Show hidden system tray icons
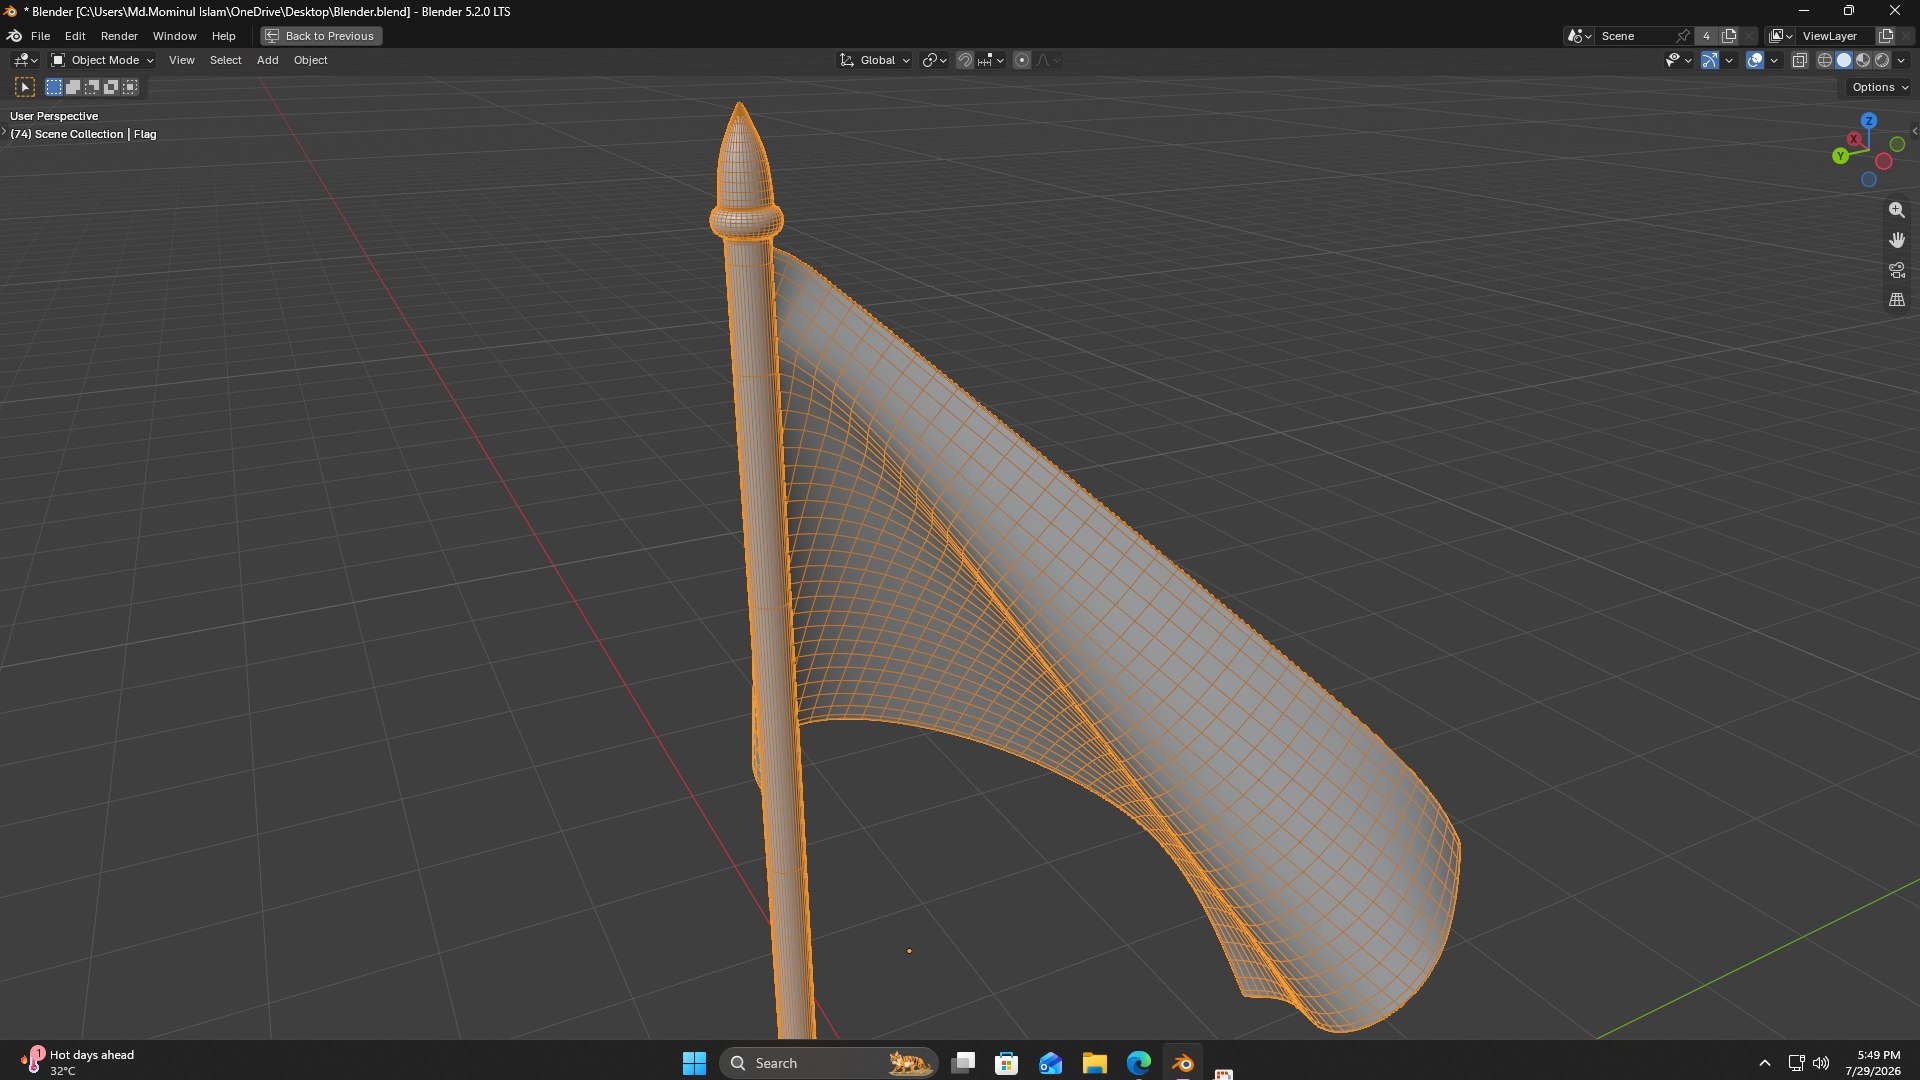The height and width of the screenshot is (1080, 1920). [1764, 1063]
